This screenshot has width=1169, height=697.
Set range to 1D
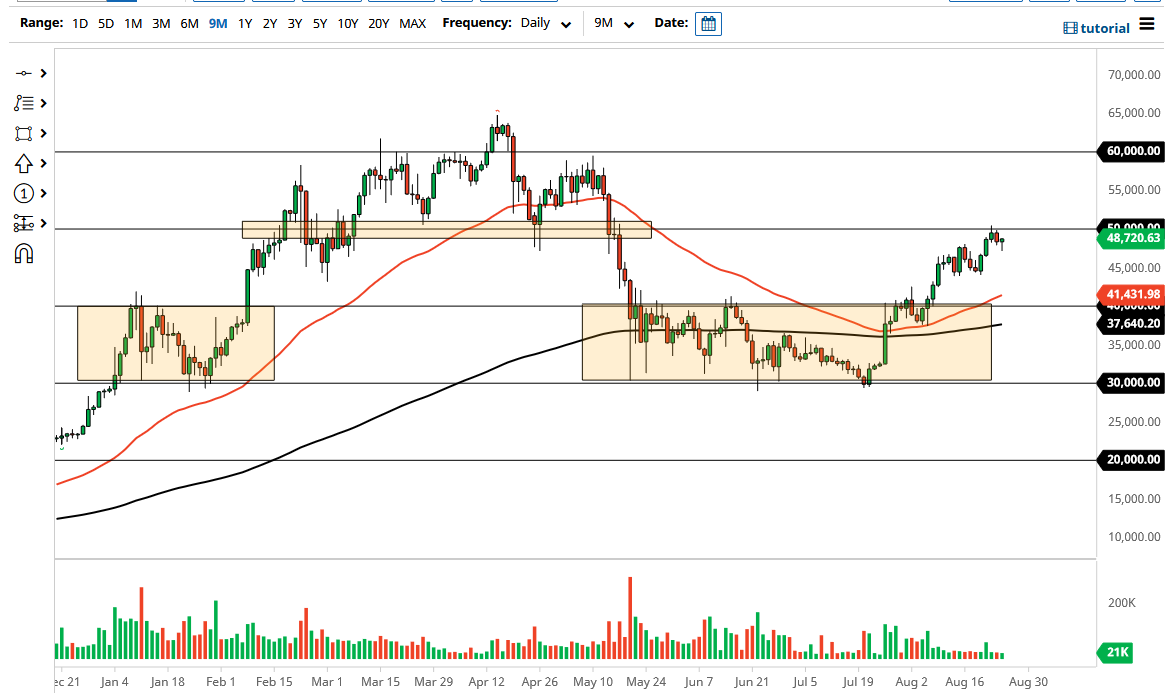click(x=80, y=24)
